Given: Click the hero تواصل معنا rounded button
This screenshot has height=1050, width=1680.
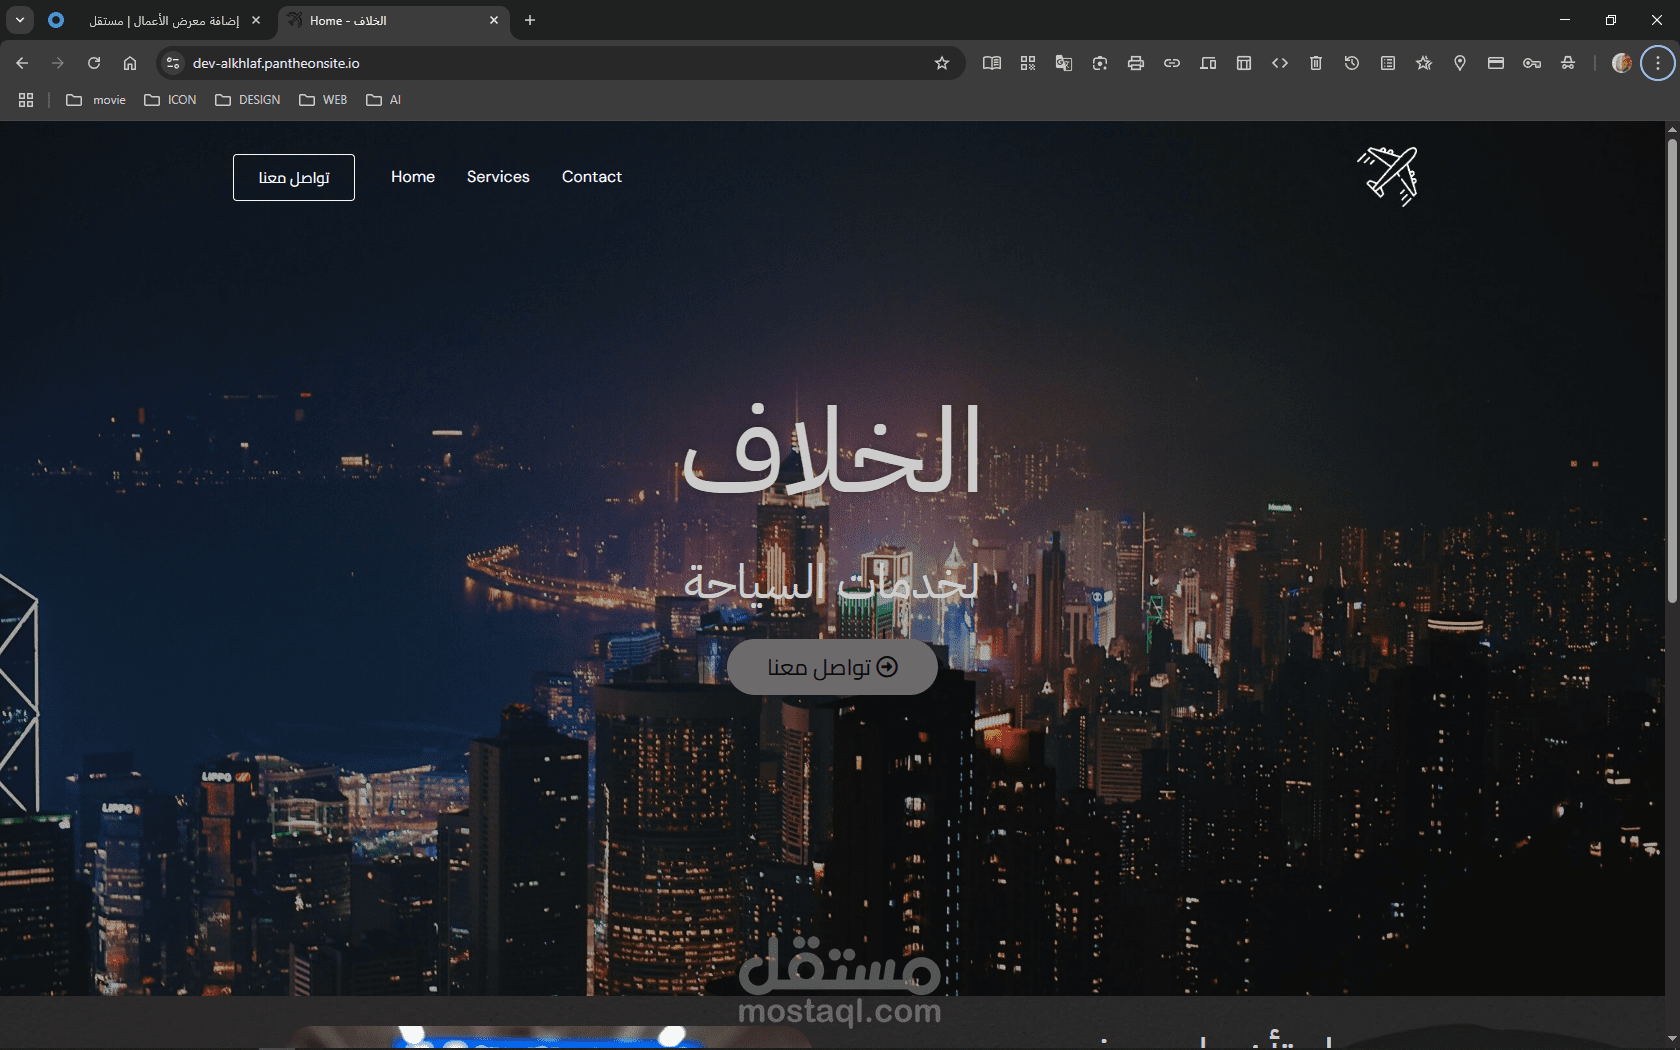Looking at the screenshot, I should tap(832, 667).
